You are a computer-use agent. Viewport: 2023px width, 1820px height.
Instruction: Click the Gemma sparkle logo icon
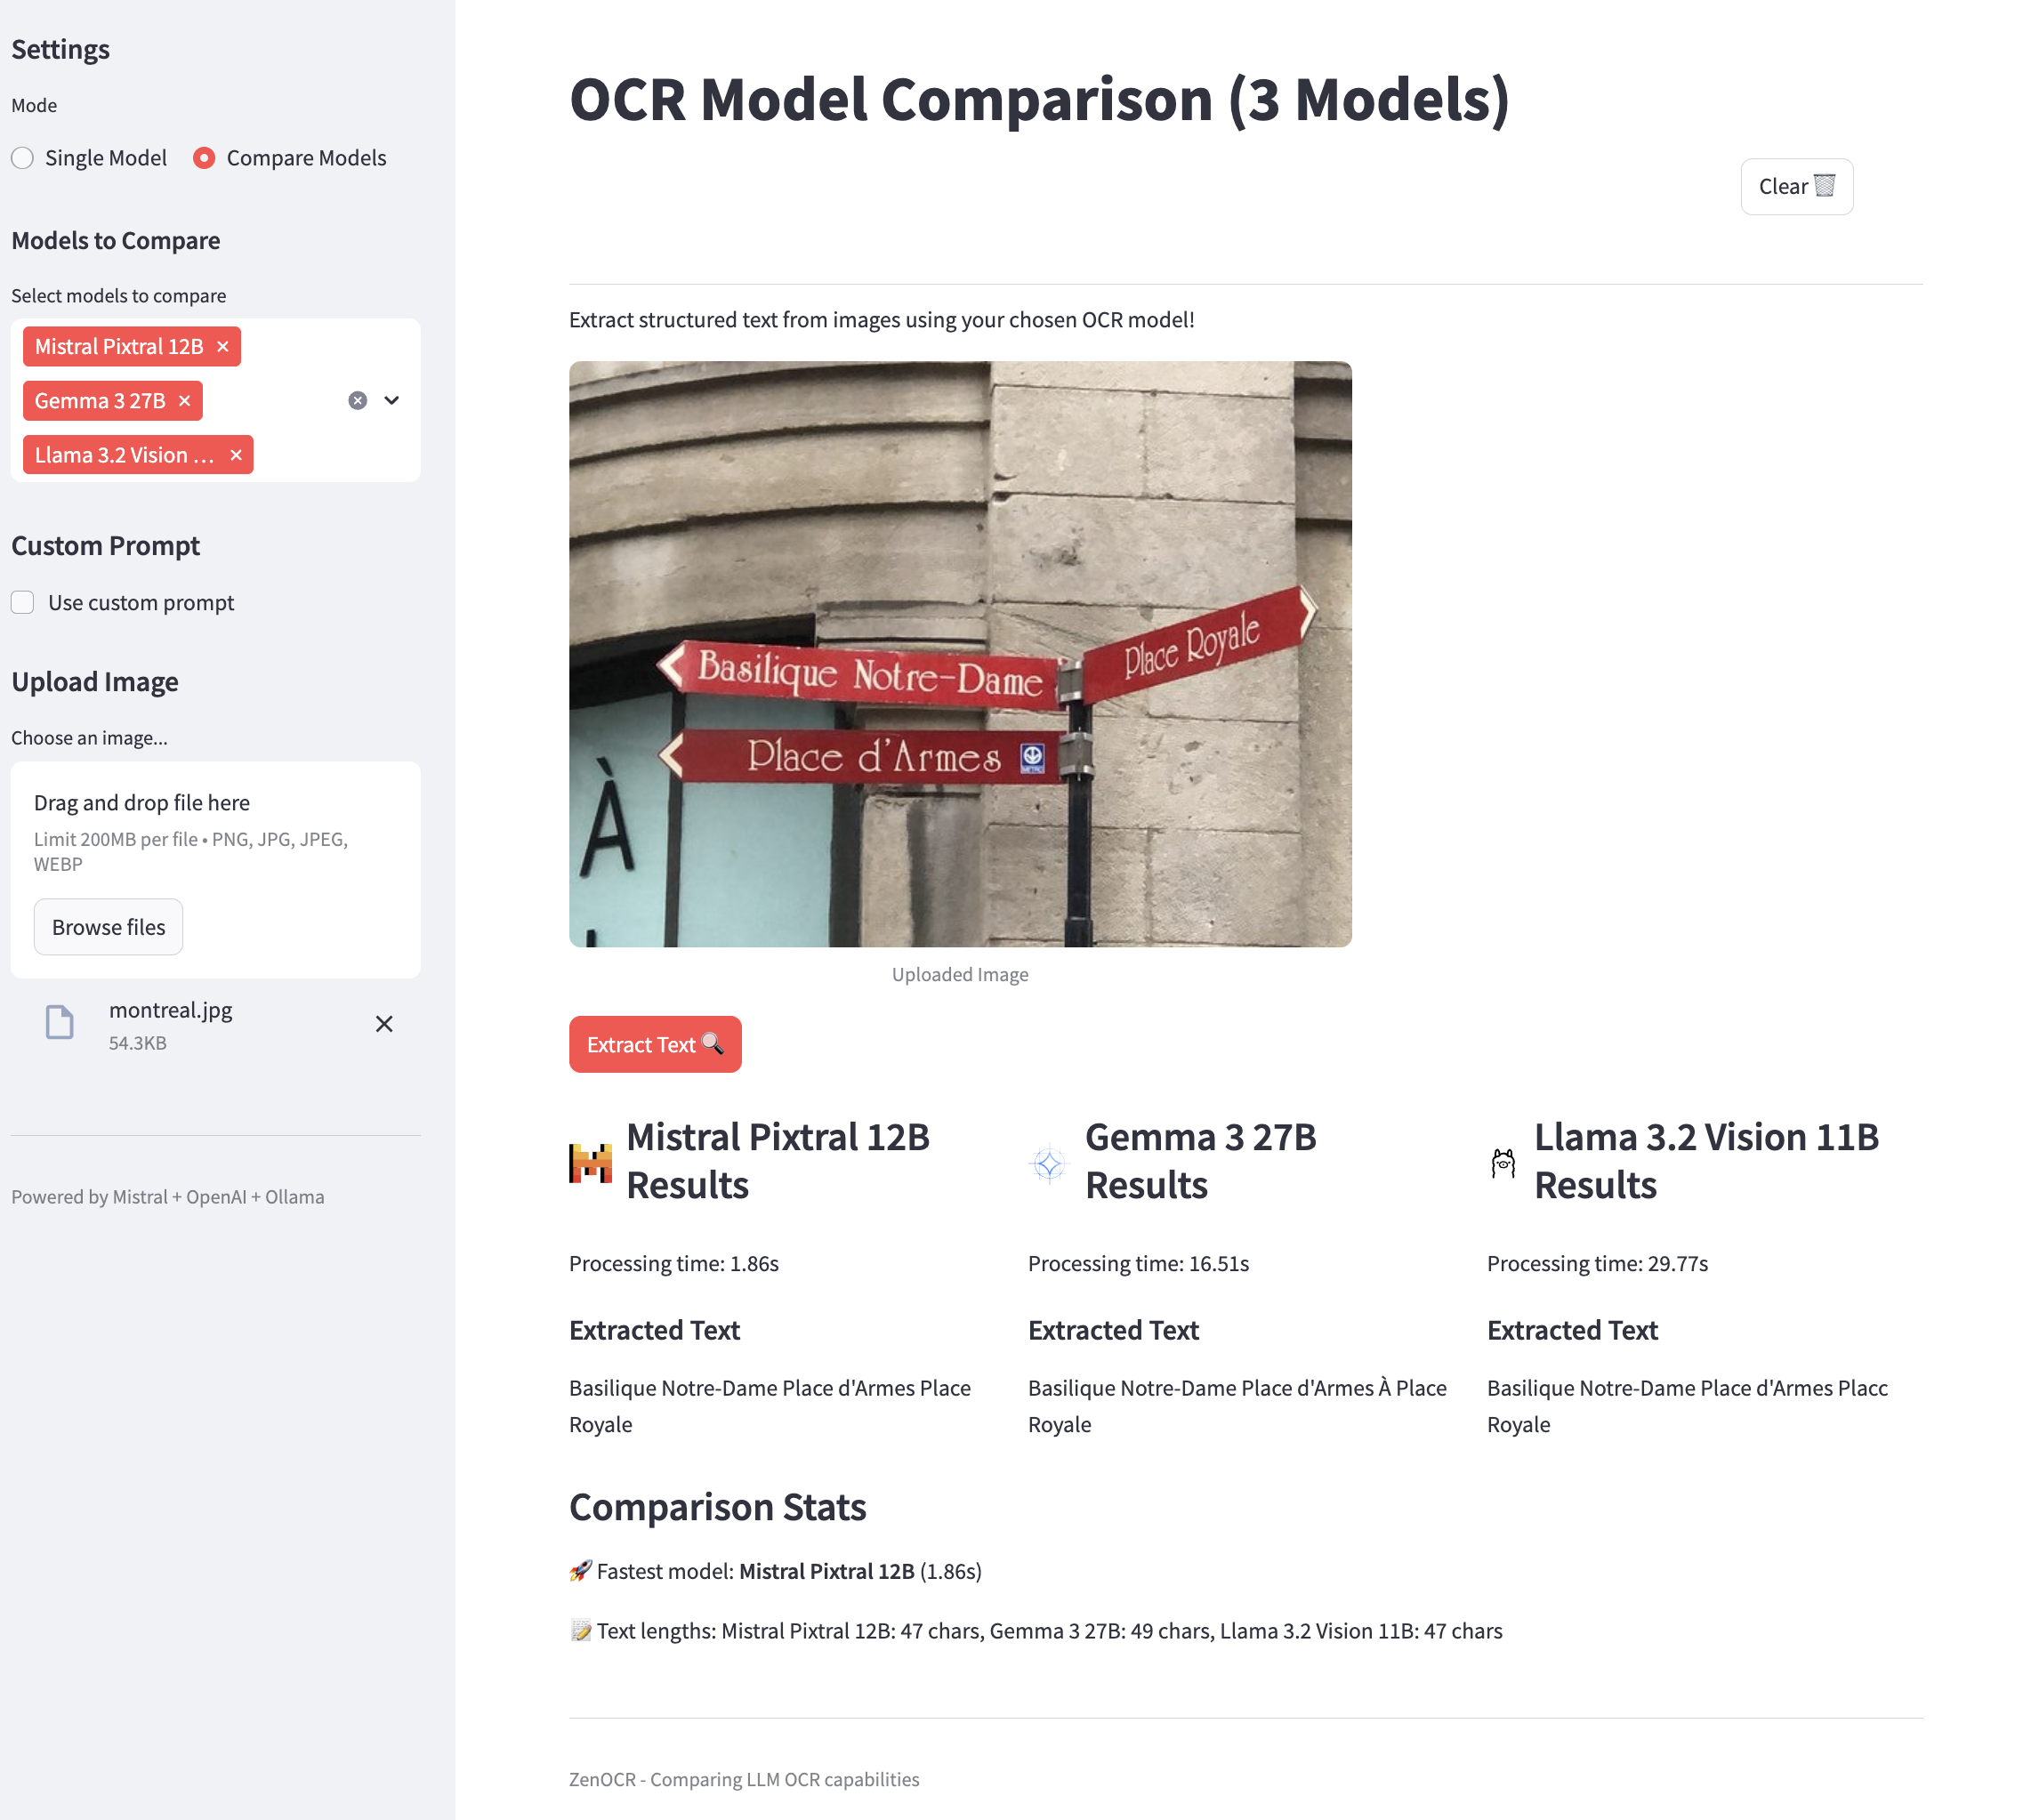click(x=1048, y=1163)
